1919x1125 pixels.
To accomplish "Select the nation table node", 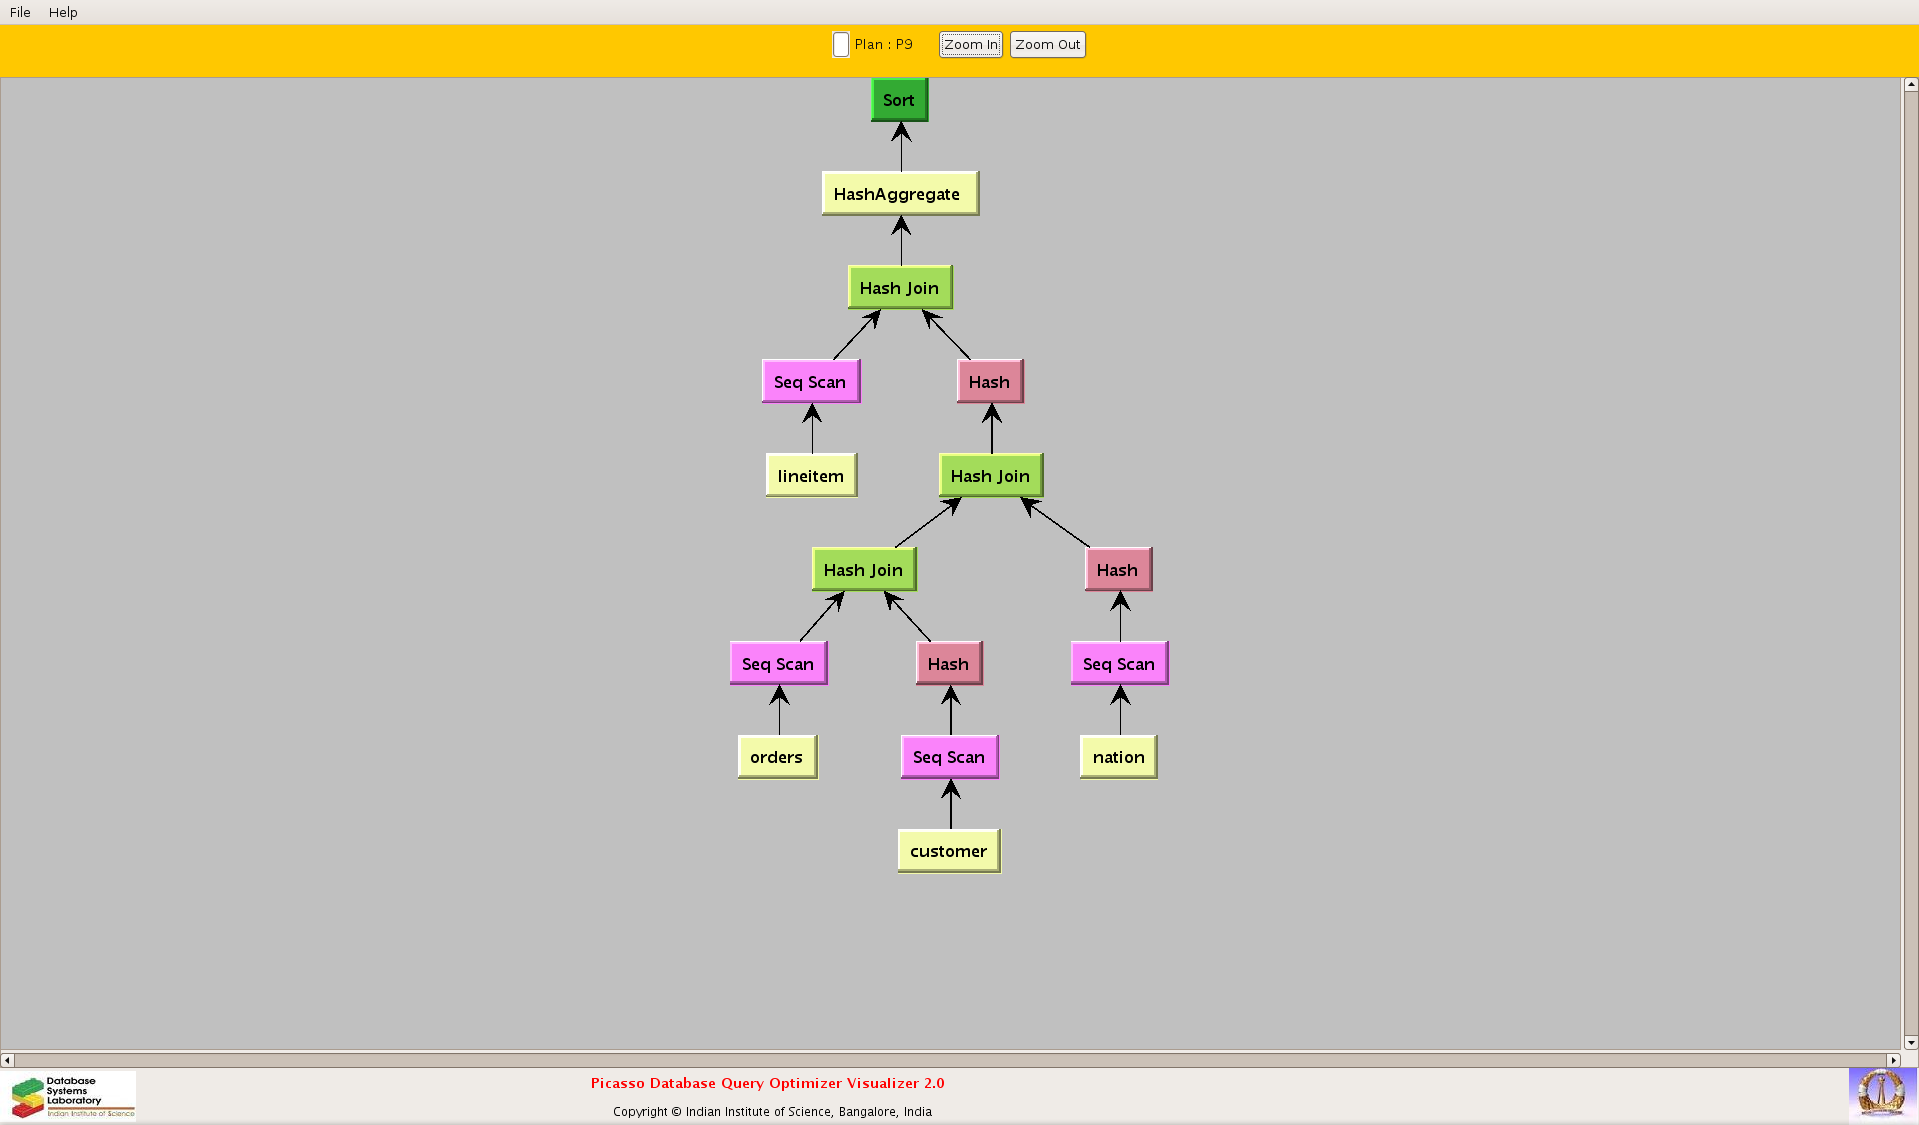I will click(1118, 757).
